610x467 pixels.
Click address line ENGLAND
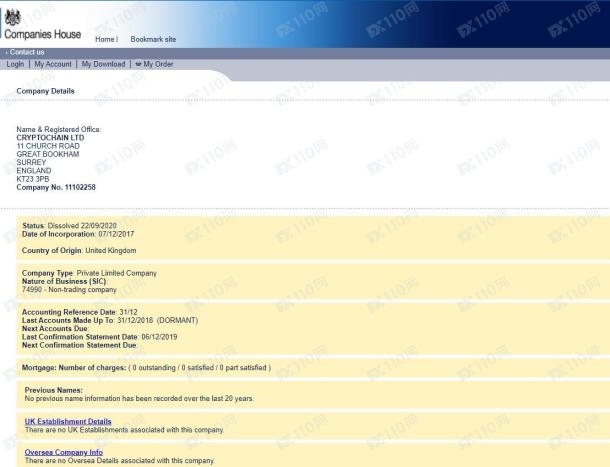coord(34,171)
